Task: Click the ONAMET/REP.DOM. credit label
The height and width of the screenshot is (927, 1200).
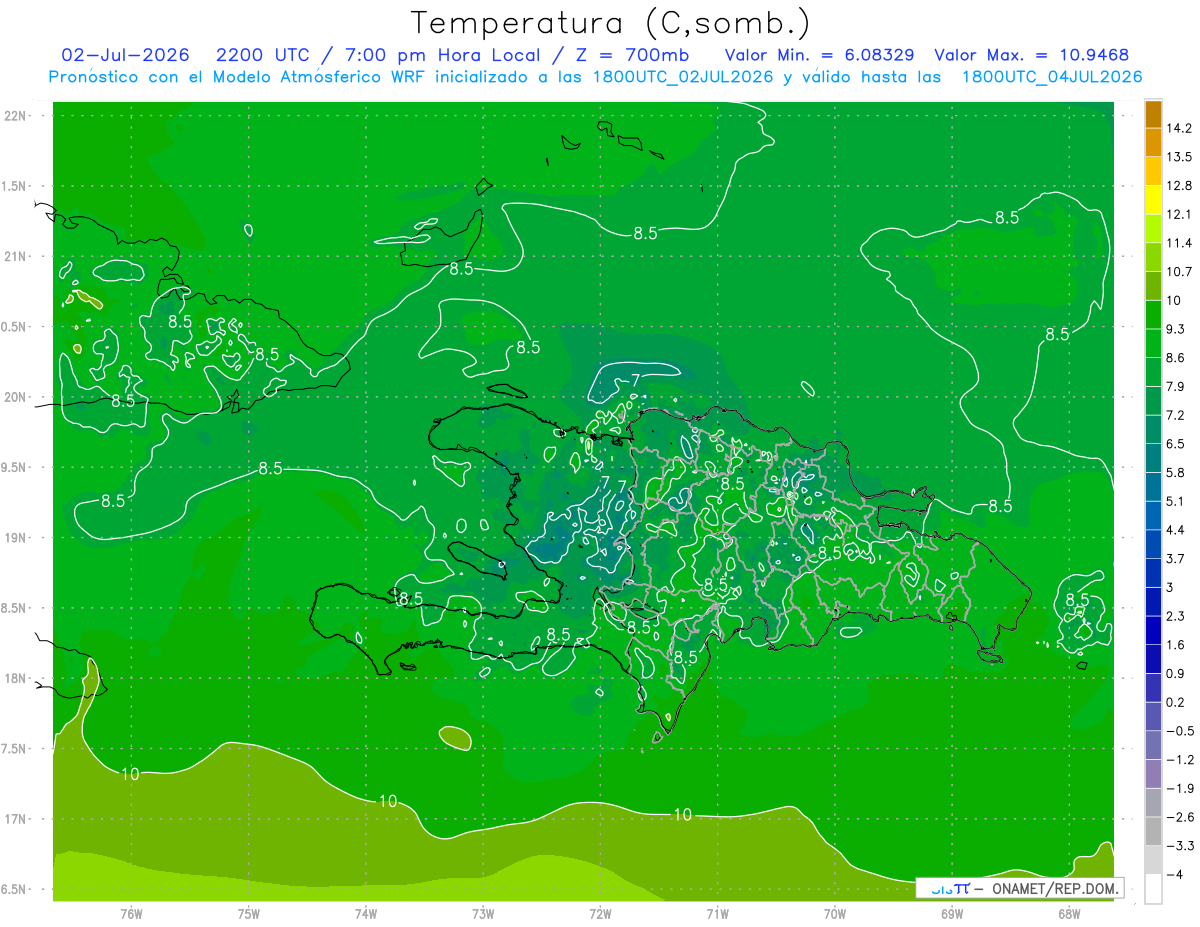Action: (1055, 888)
